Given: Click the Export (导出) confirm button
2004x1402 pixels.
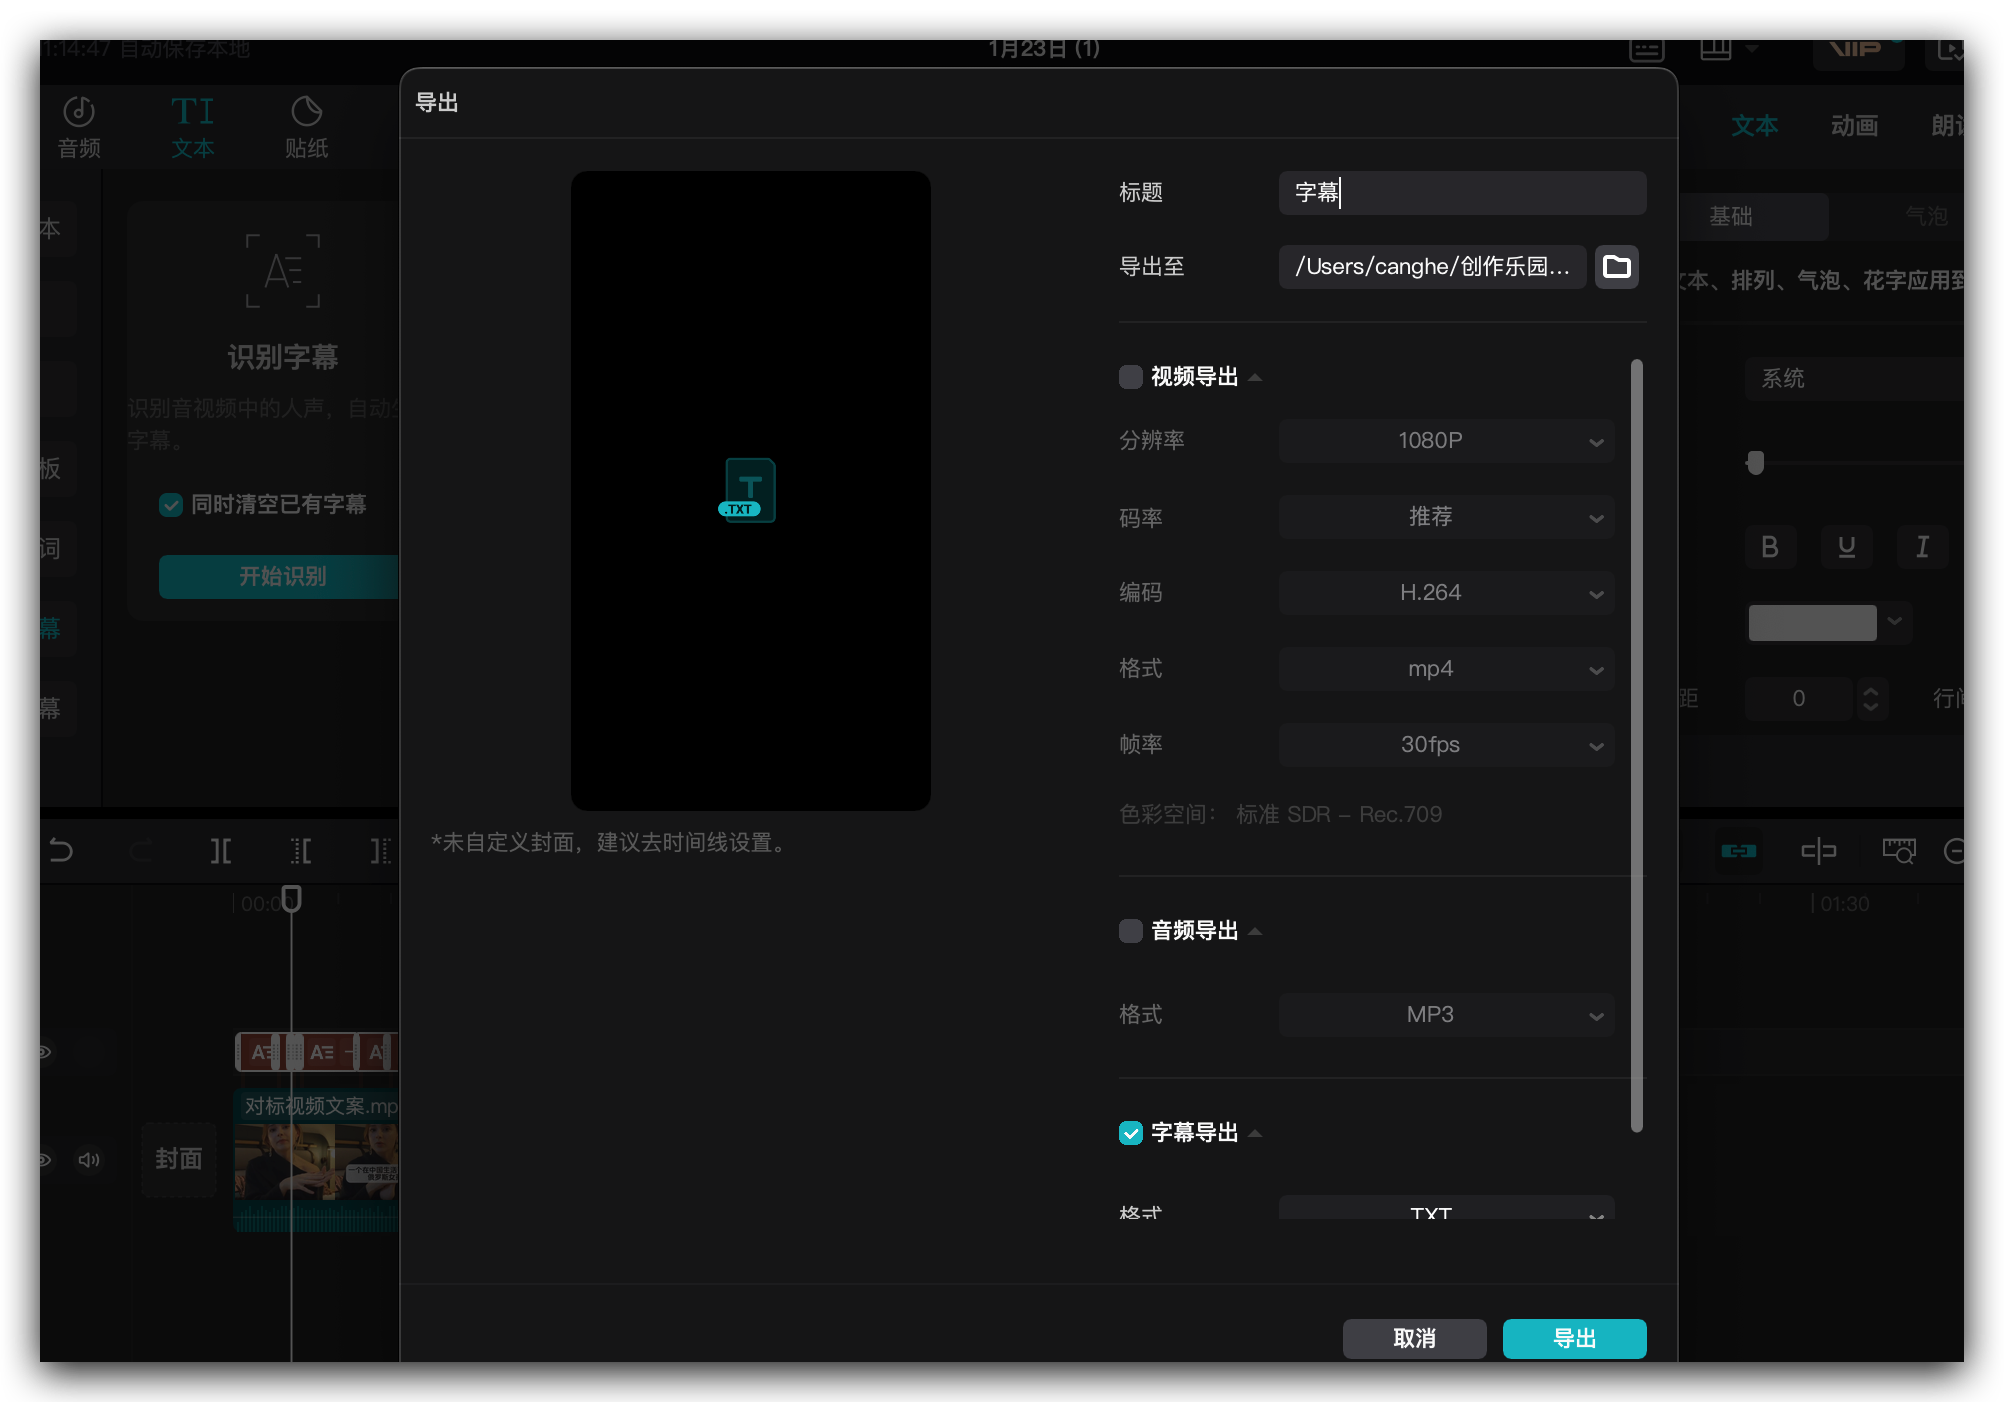Looking at the screenshot, I should click(1574, 1339).
